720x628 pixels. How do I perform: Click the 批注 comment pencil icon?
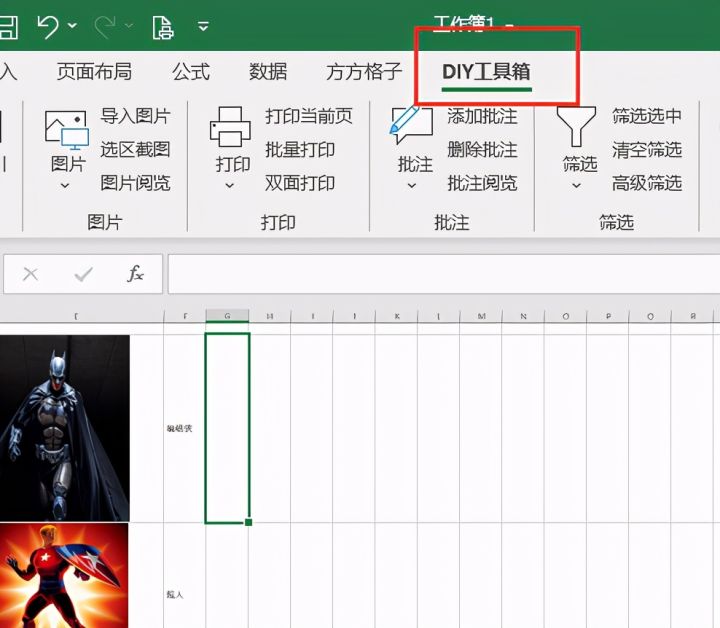tap(411, 126)
